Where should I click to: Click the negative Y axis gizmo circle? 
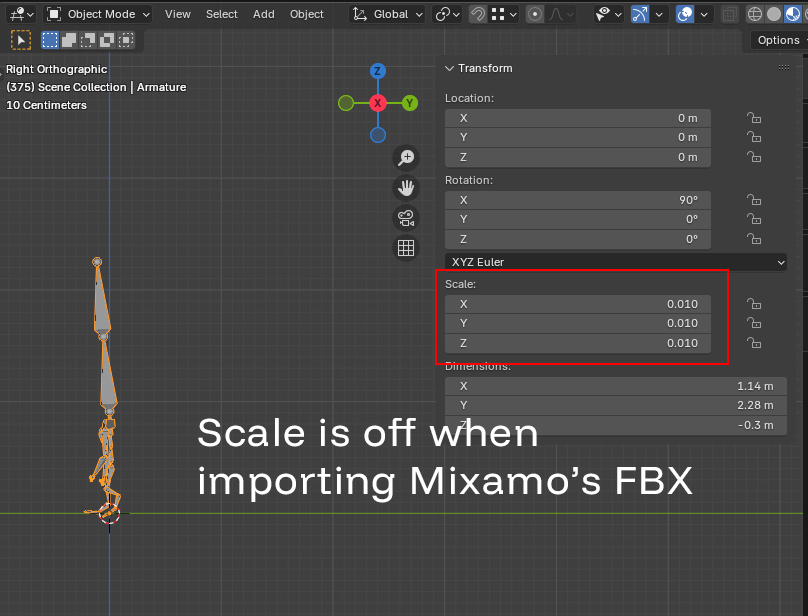[x=346, y=103]
